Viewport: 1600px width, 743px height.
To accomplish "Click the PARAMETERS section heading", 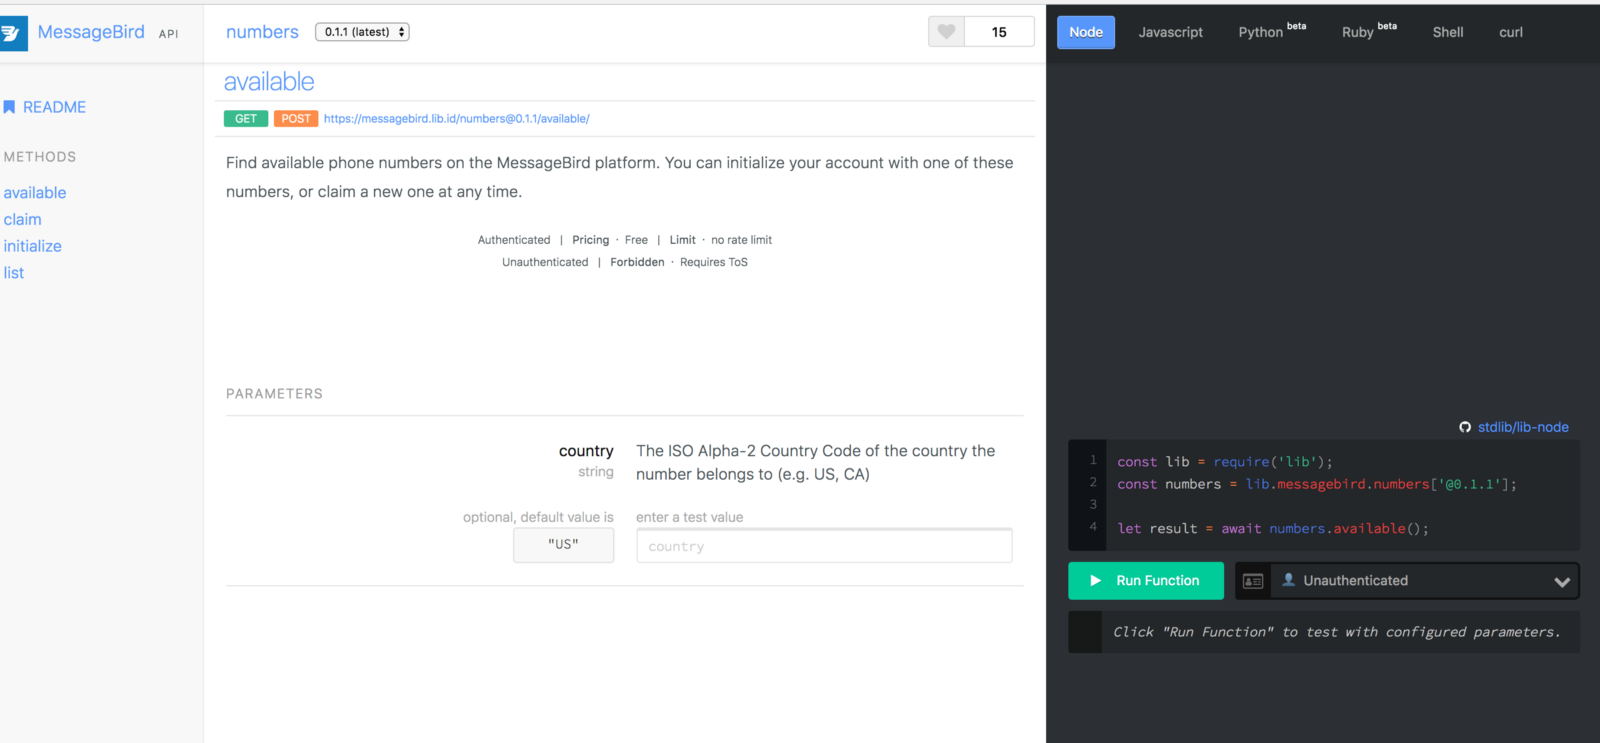I will [x=274, y=394].
